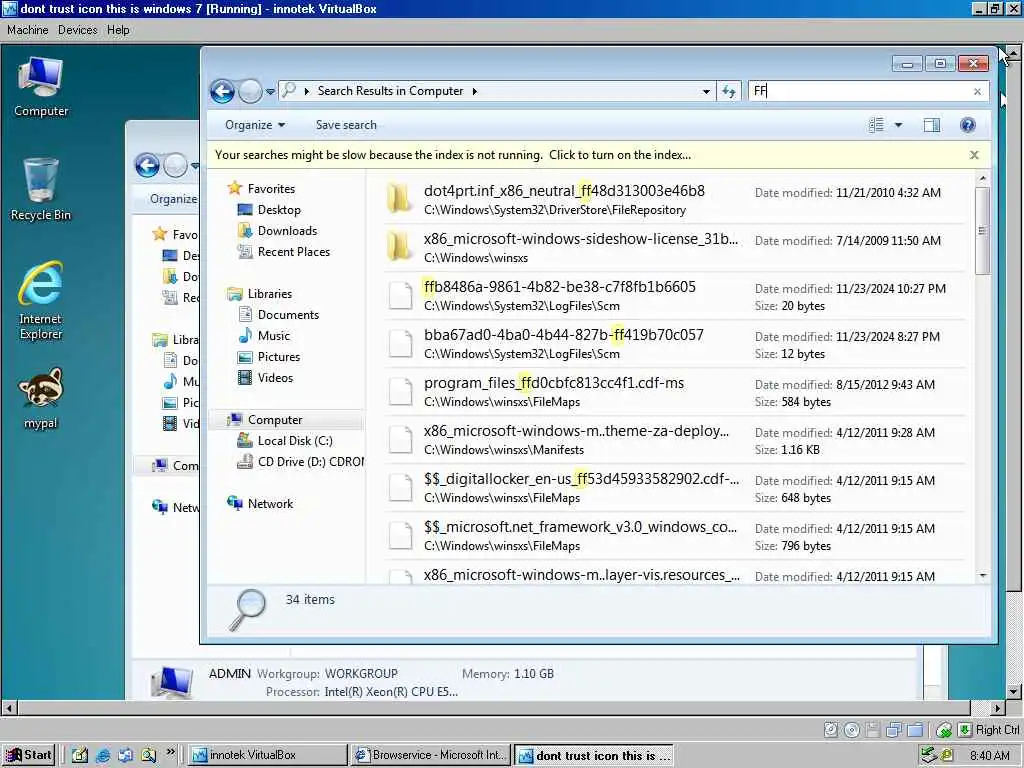The width and height of the screenshot is (1024, 768).
Task: Switch to Browservice Microsoft Internet taskbar button
Action: [x=430, y=755]
